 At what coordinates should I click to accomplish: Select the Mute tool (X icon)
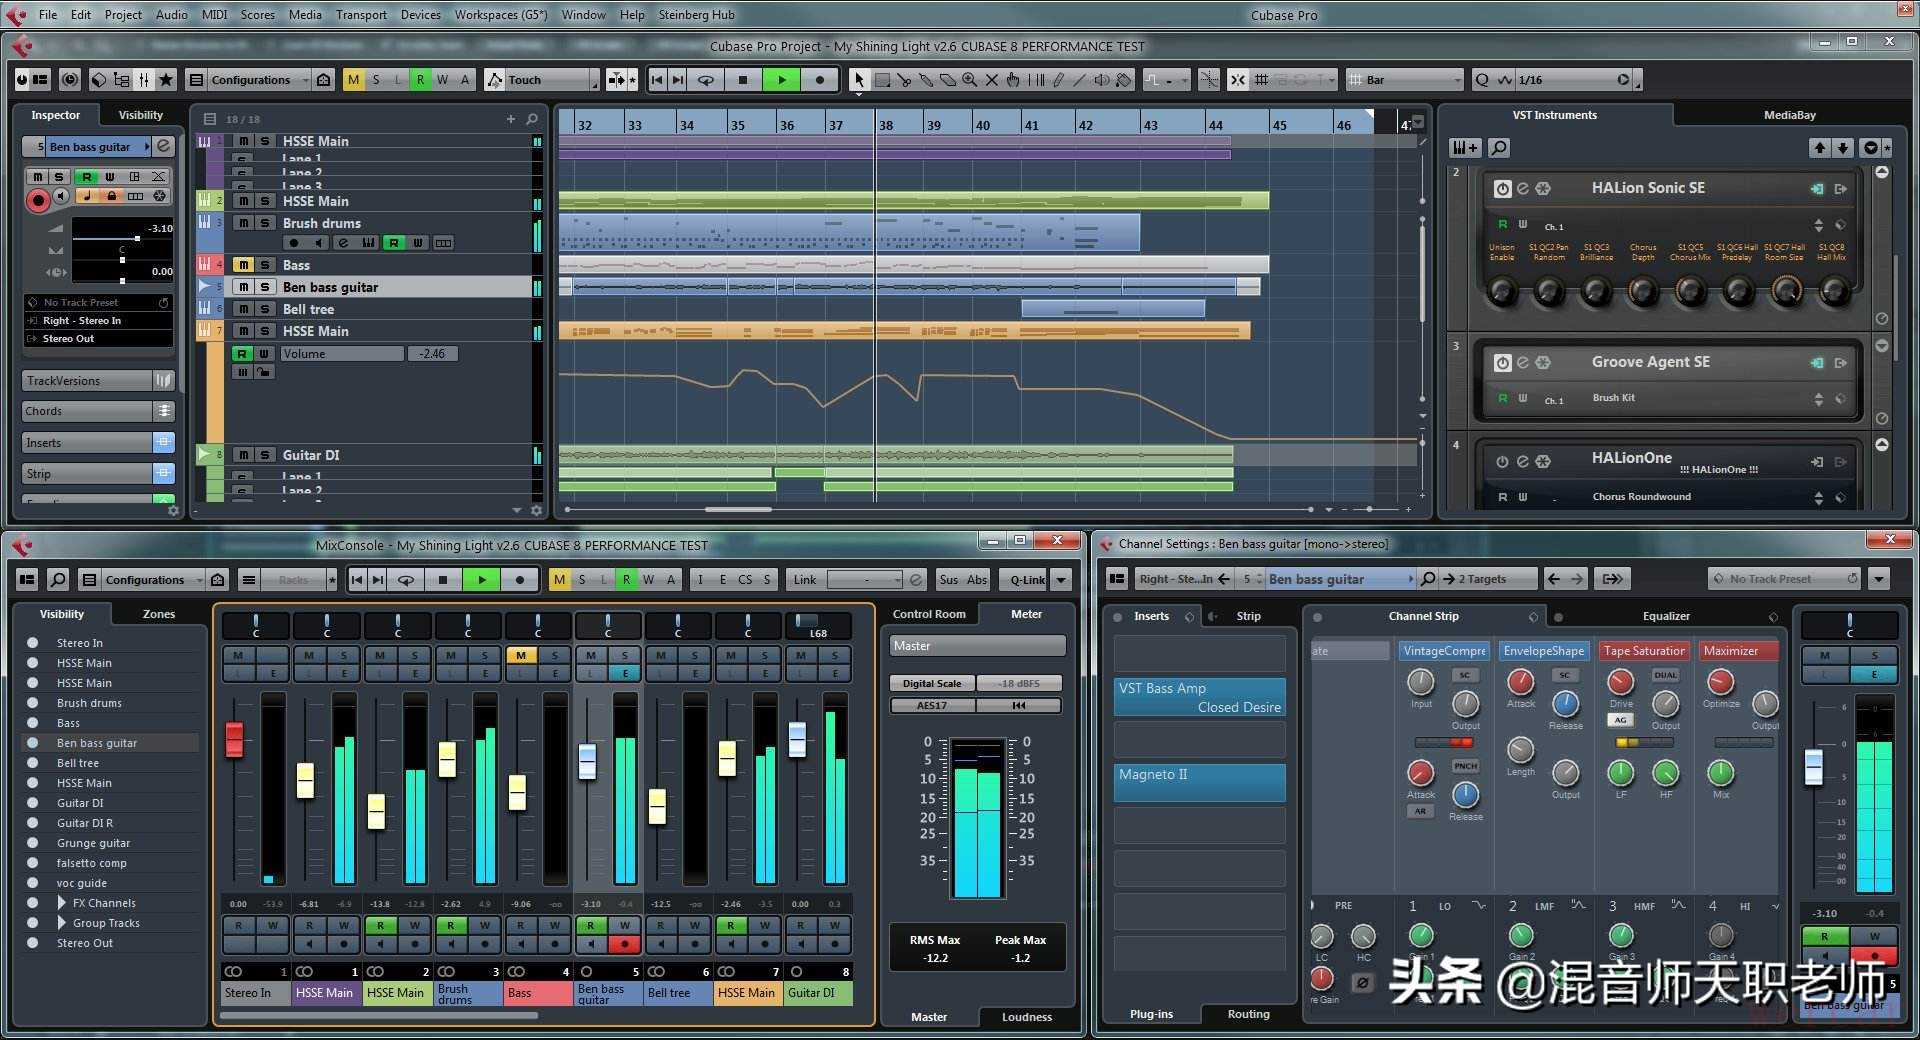pyautogui.click(x=991, y=80)
